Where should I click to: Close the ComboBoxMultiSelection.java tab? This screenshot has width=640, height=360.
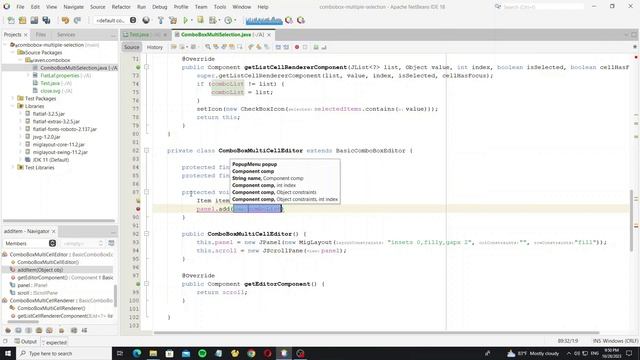tap(269, 35)
